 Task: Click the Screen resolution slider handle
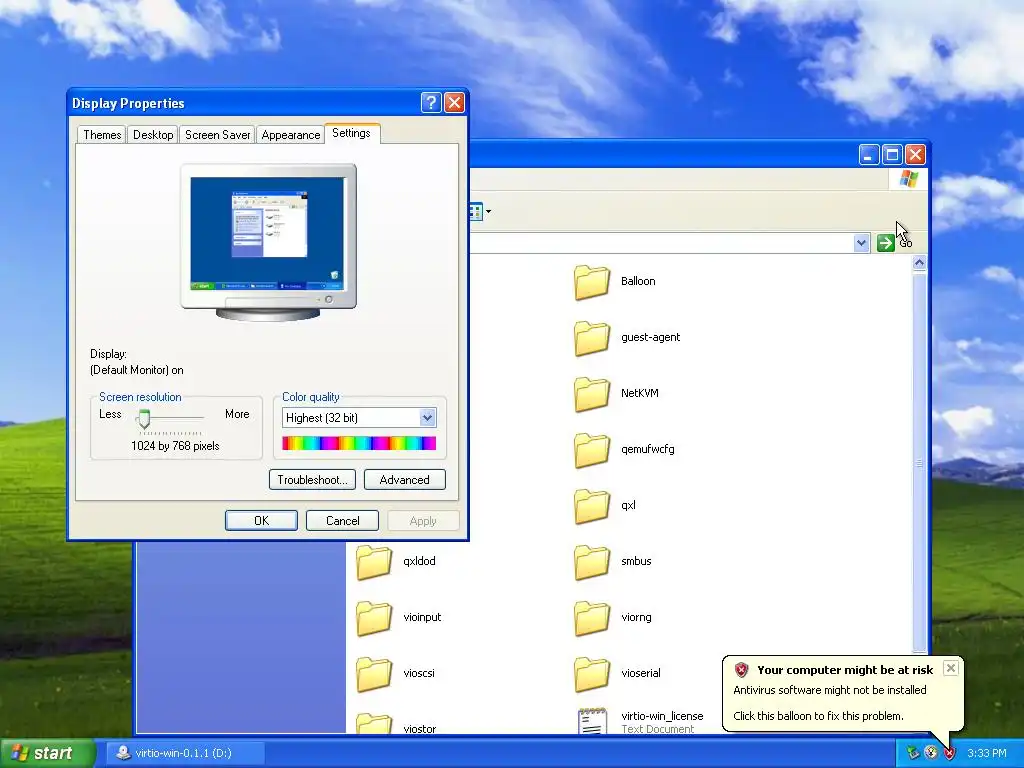point(144,419)
